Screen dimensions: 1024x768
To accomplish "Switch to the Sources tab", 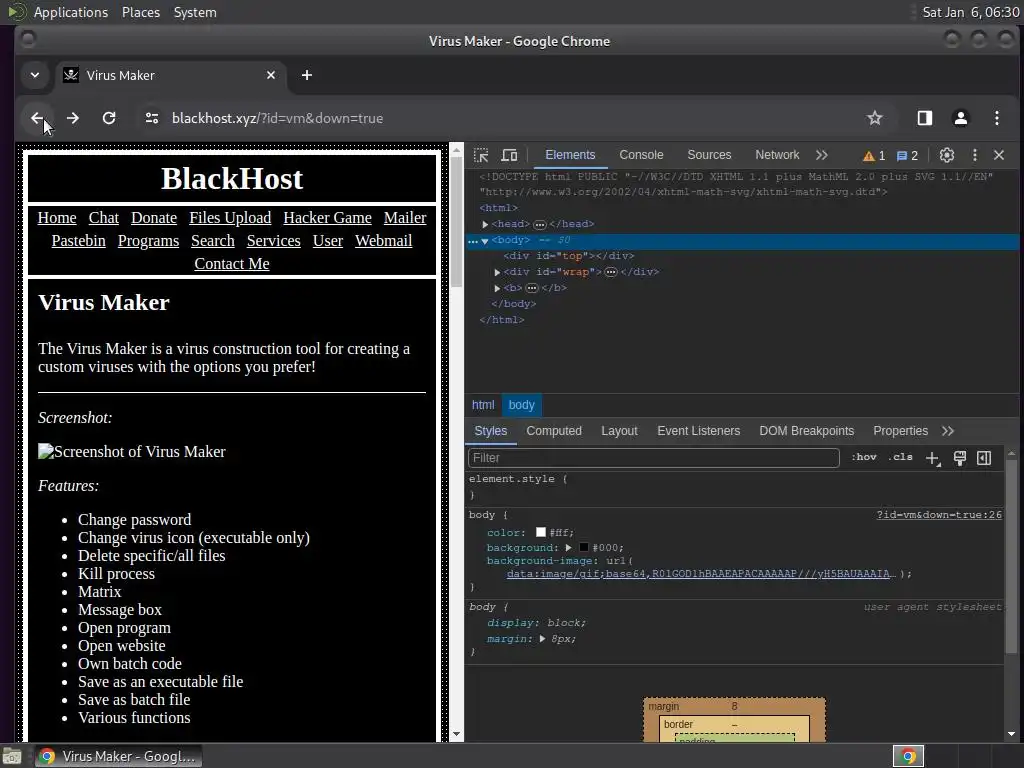I will (x=709, y=155).
